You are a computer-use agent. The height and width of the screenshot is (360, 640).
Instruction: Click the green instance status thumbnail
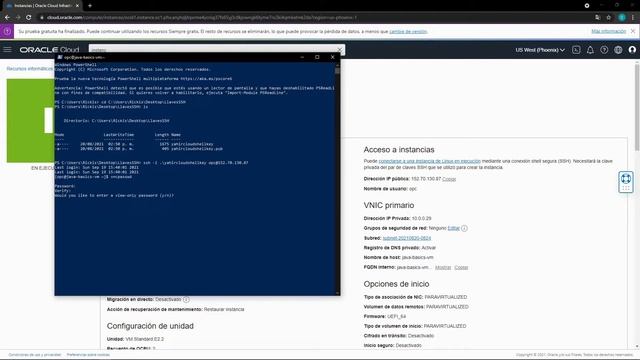point(31,120)
